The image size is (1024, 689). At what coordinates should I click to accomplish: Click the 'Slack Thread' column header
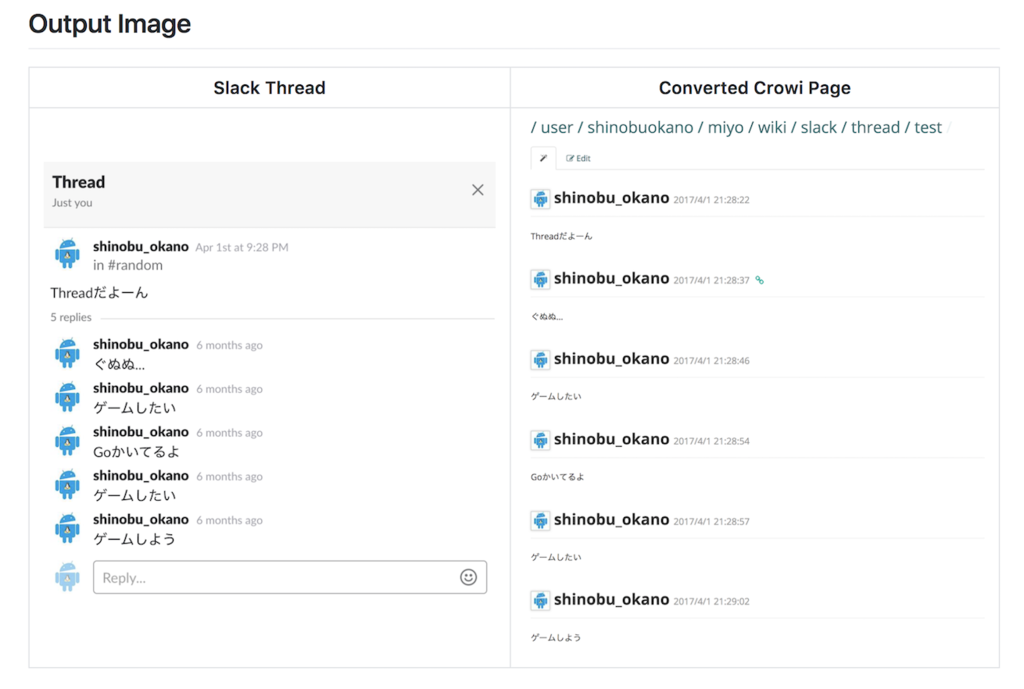(269, 88)
